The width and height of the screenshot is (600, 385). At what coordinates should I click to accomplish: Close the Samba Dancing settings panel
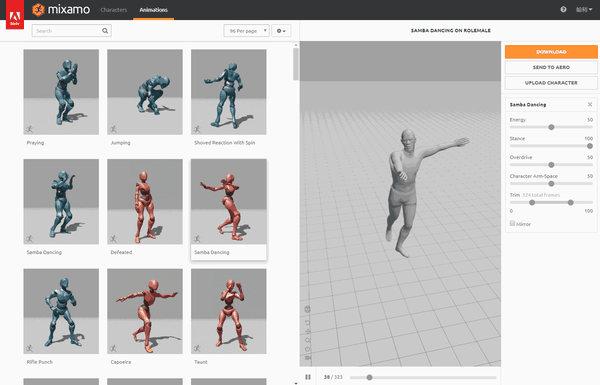click(x=590, y=104)
